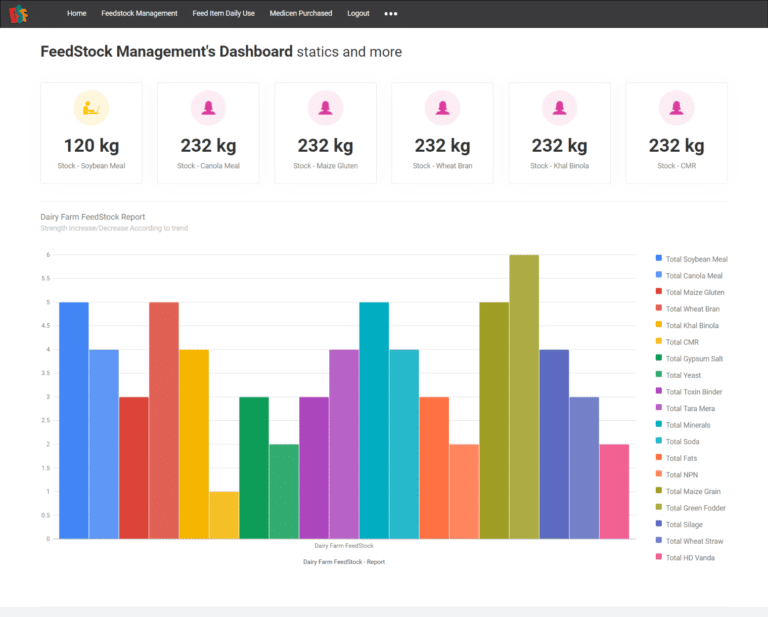This screenshot has width=768, height=617.
Task: Click the Soybean Meal stock card icon
Action: coord(91,107)
